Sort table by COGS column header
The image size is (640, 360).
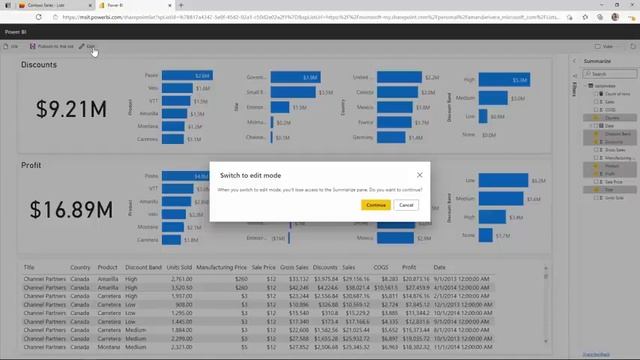click(x=381, y=267)
